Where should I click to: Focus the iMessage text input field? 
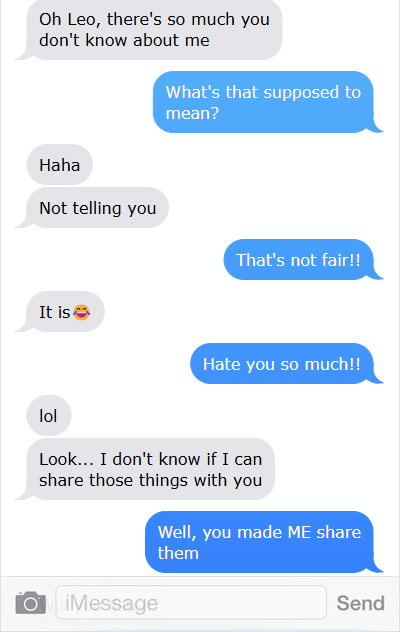[191, 603]
